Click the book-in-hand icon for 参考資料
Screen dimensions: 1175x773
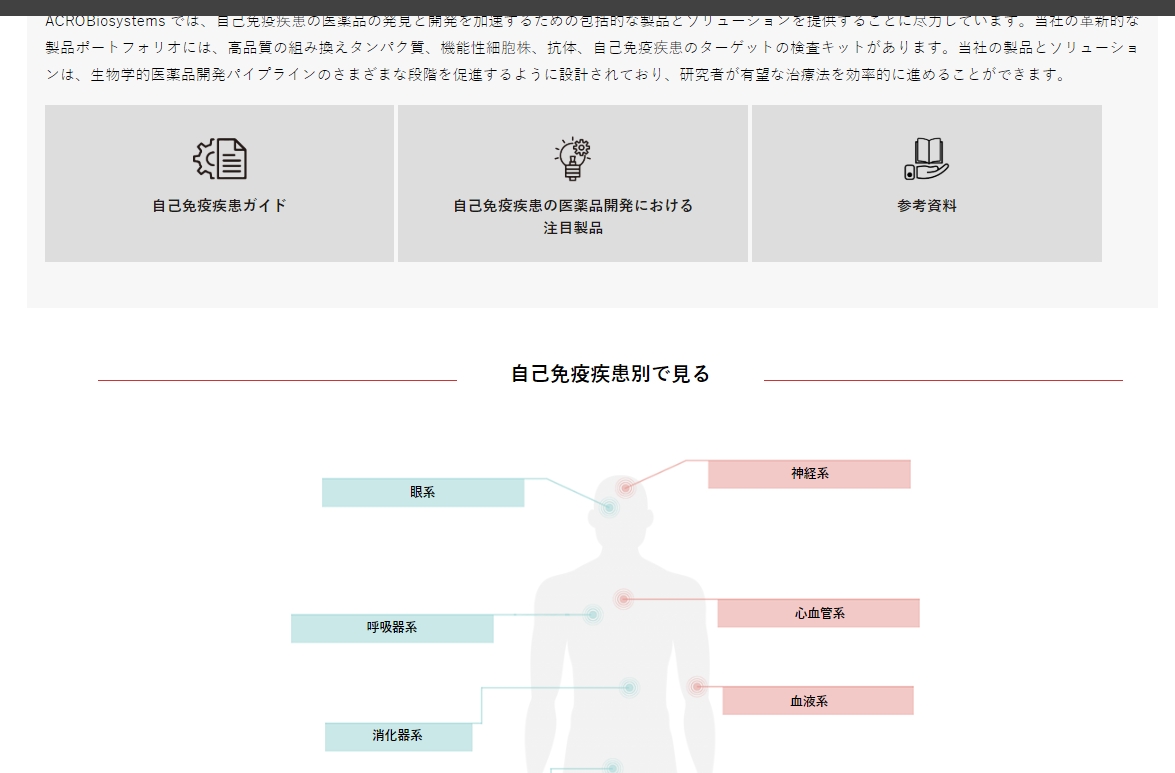tap(926, 159)
